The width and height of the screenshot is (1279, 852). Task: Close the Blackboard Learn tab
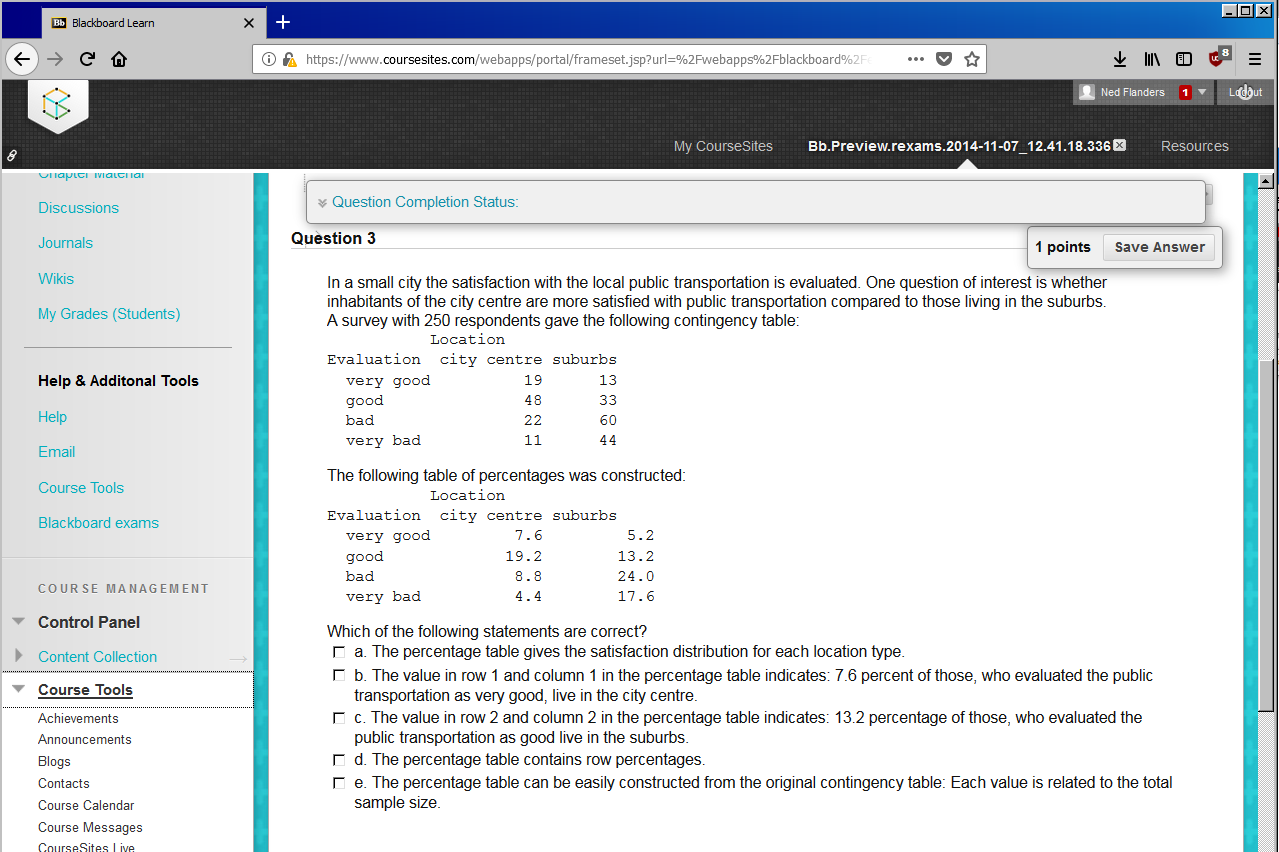pyautogui.click(x=249, y=23)
